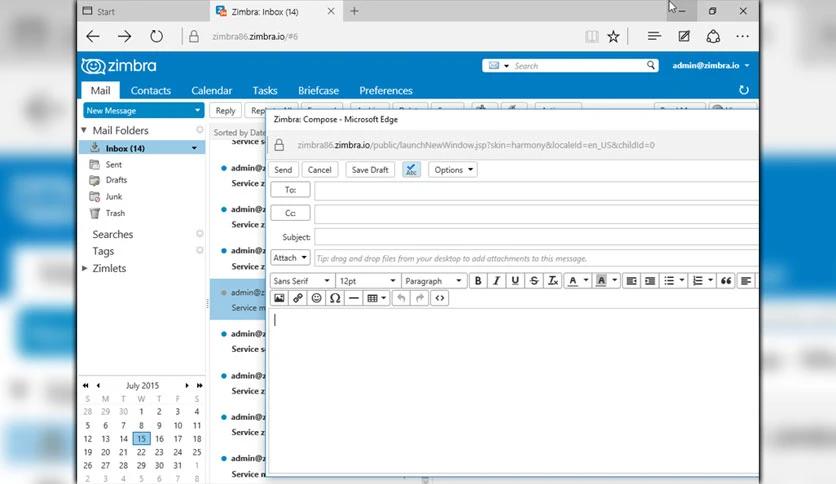836x484 pixels.
Task: Open the font family Sans Serif dropdown
Action: click(x=302, y=281)
